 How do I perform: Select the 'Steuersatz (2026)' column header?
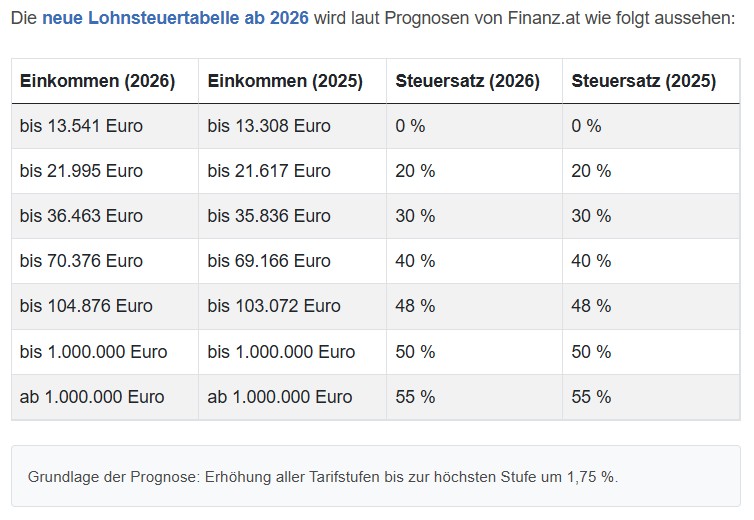[x=467, y=81]
